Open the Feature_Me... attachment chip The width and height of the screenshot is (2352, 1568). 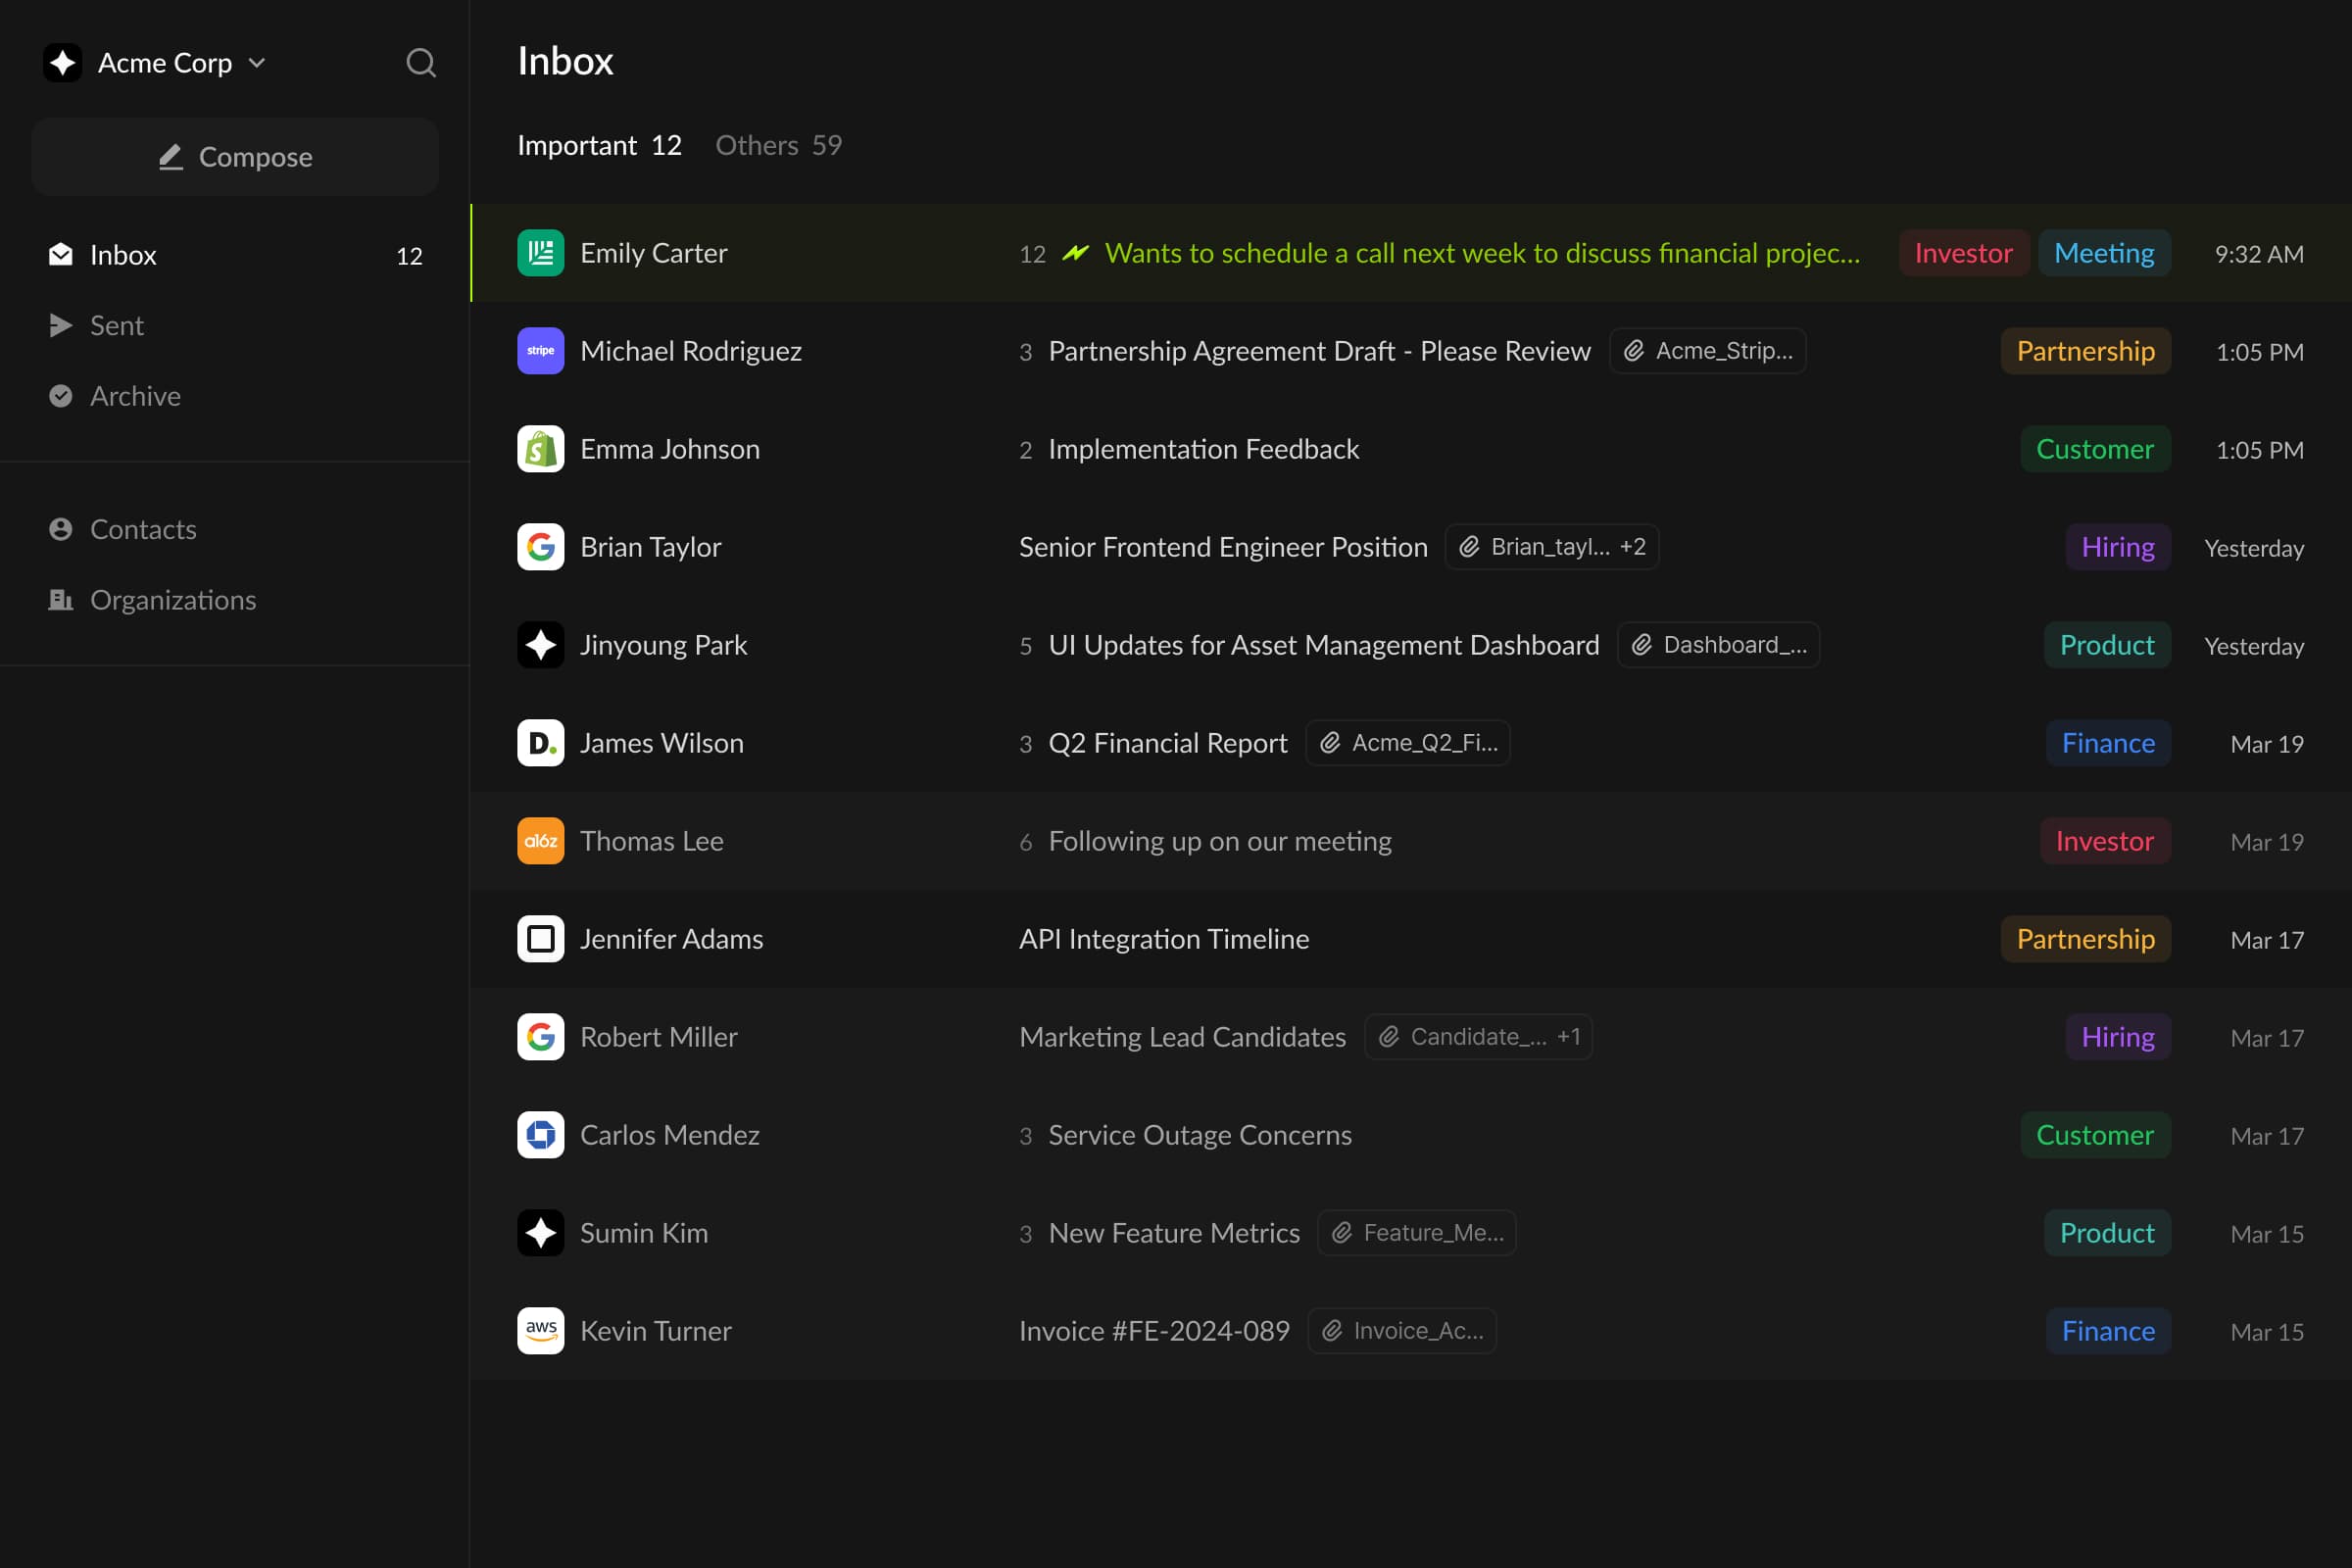pos(1416,1233)
